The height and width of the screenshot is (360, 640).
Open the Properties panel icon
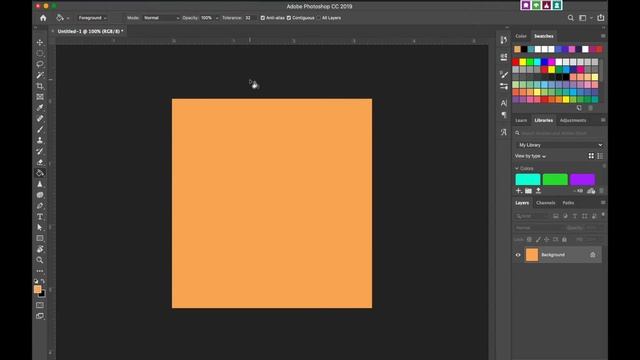(504, 57)
